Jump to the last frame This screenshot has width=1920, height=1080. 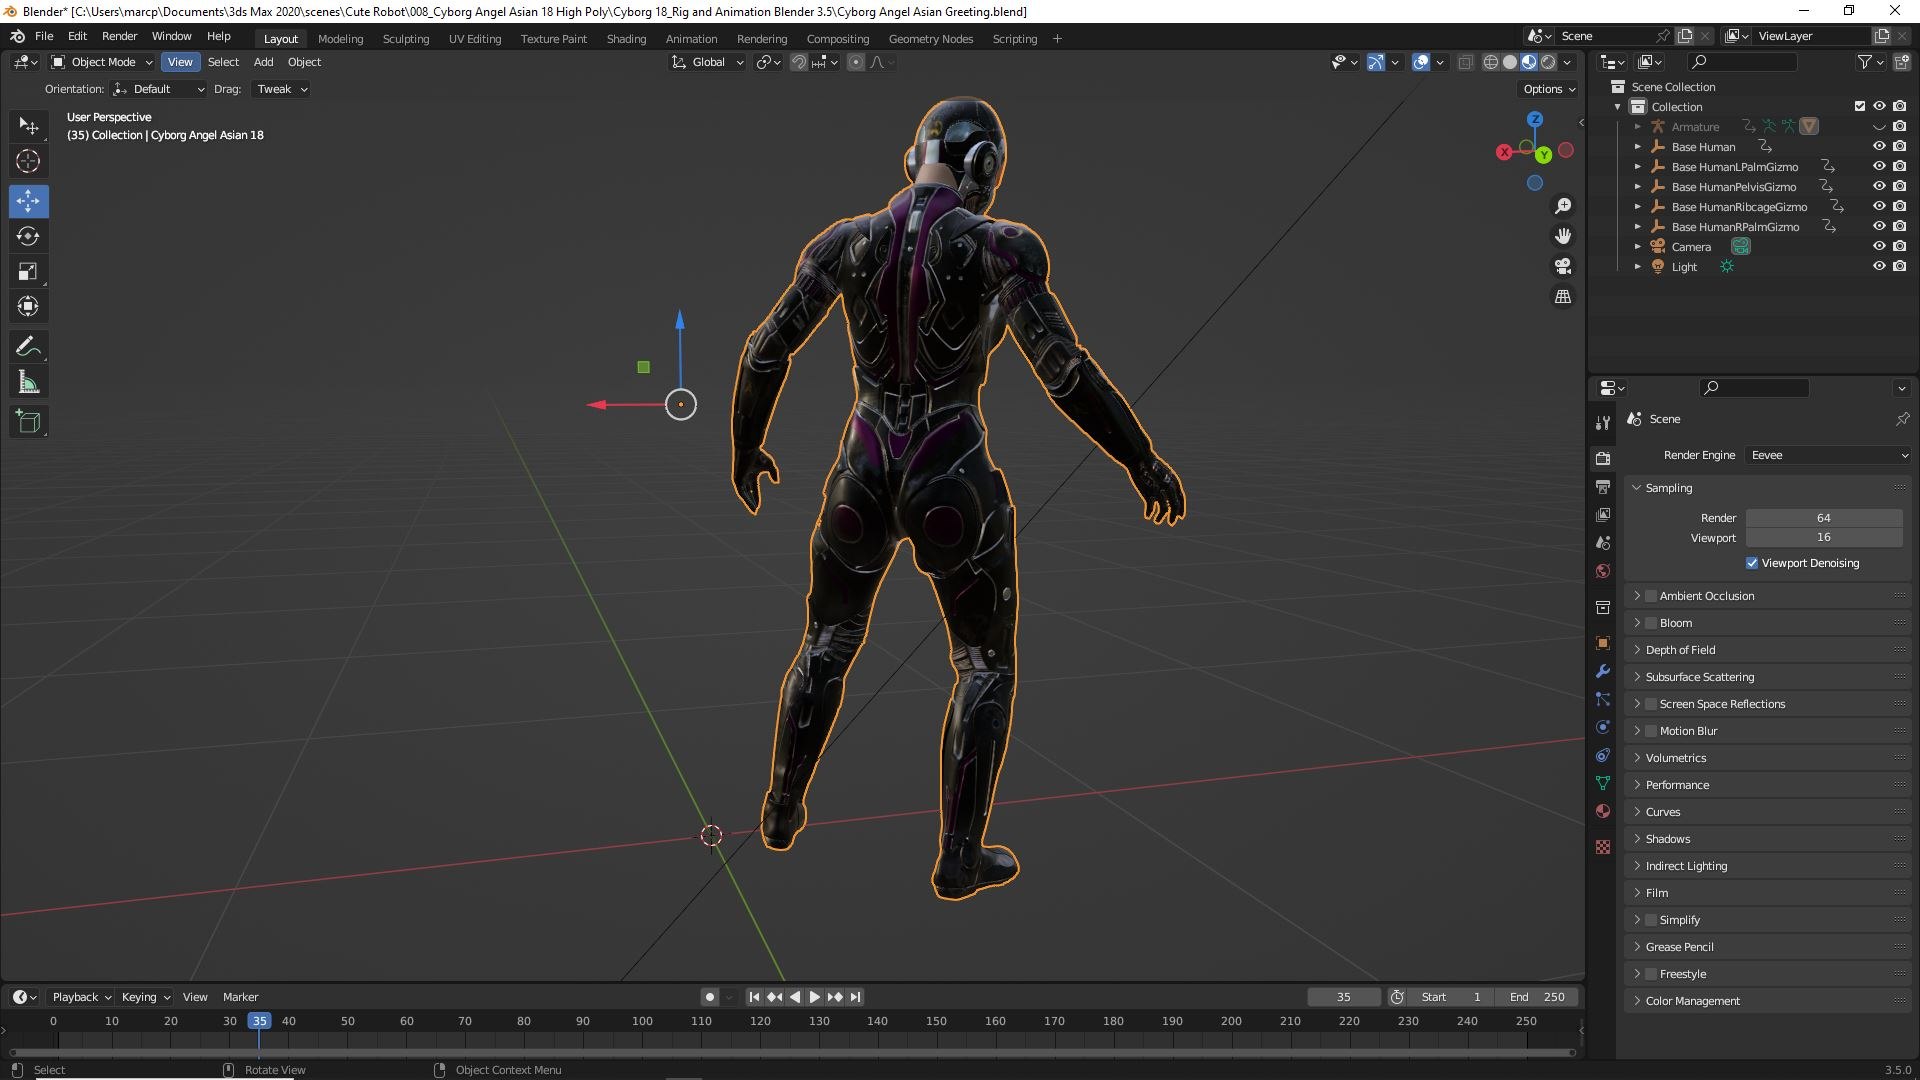tap(855, 997)
